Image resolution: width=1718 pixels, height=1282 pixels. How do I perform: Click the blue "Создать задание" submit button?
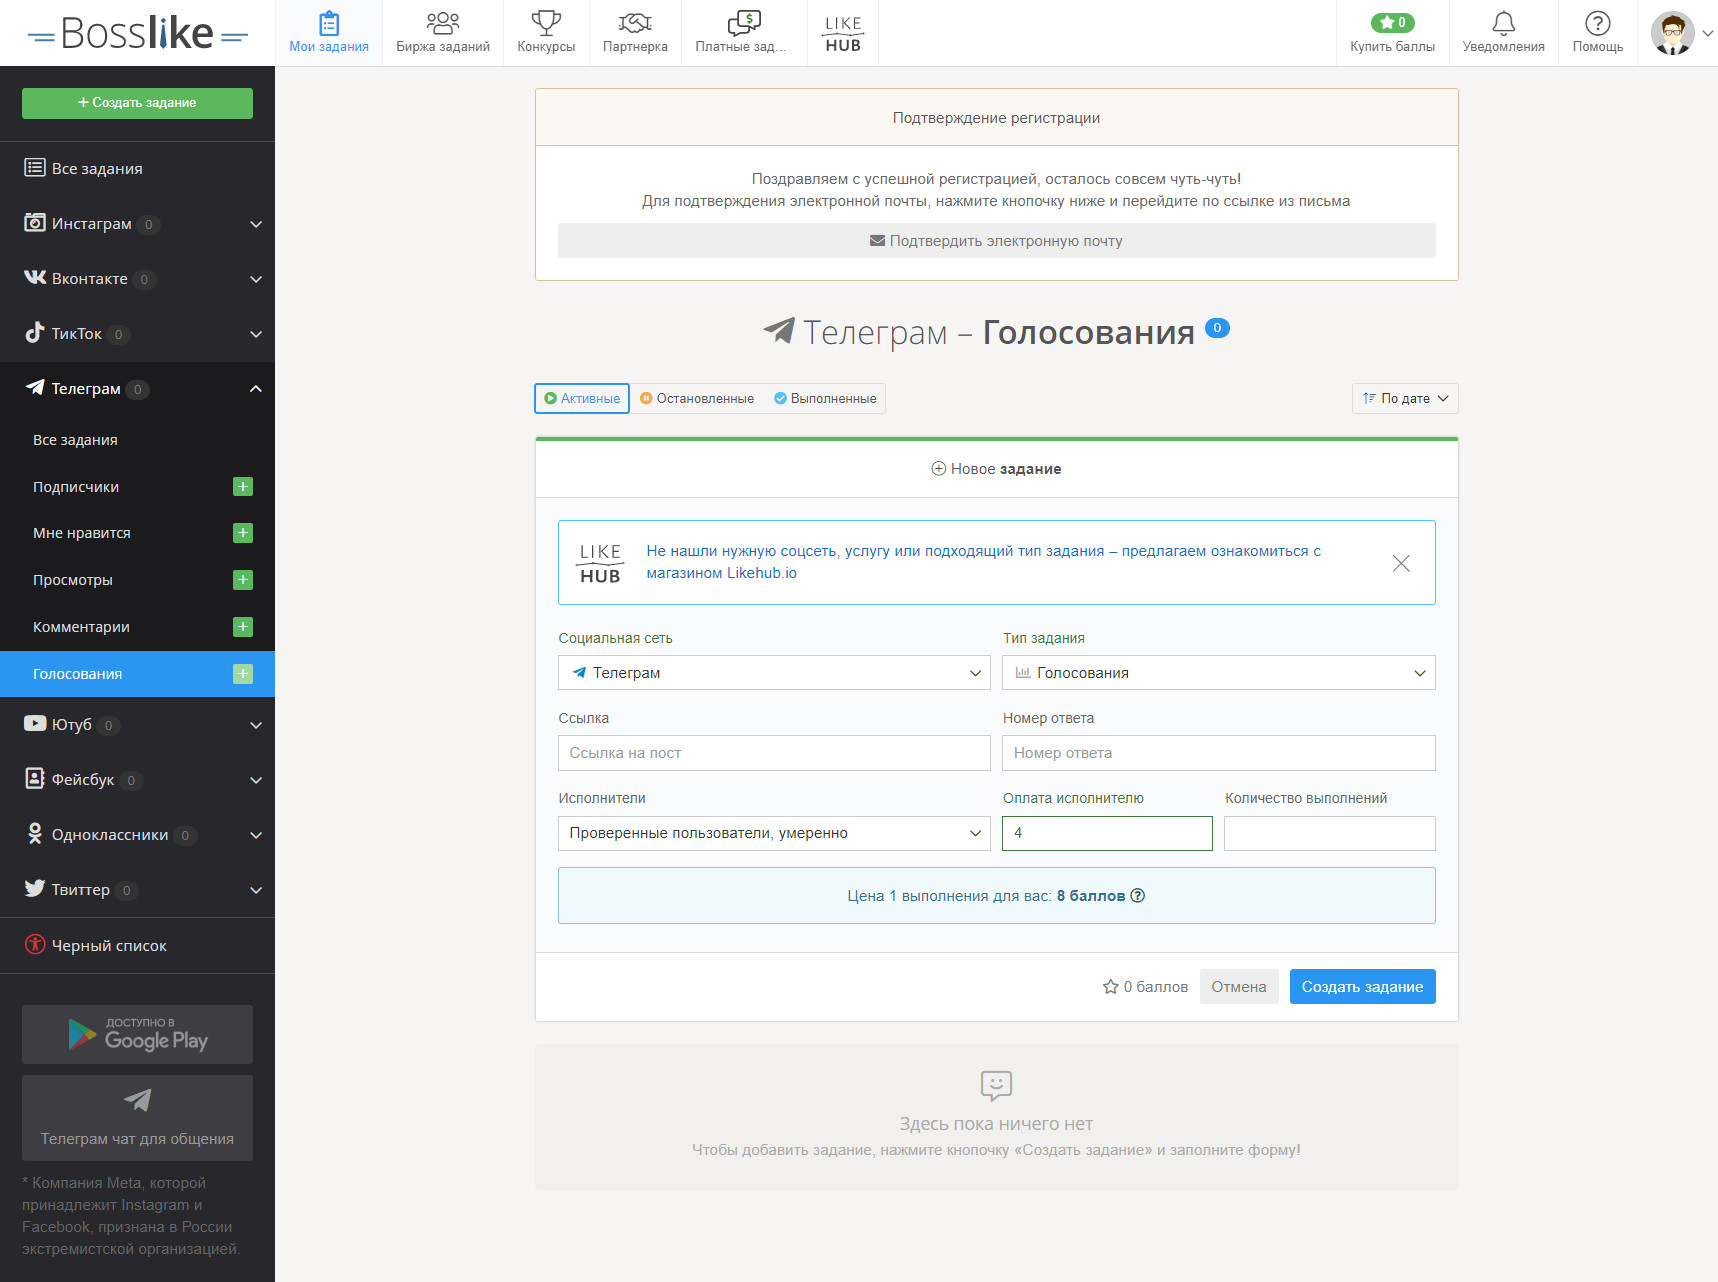click(1362, 987)
